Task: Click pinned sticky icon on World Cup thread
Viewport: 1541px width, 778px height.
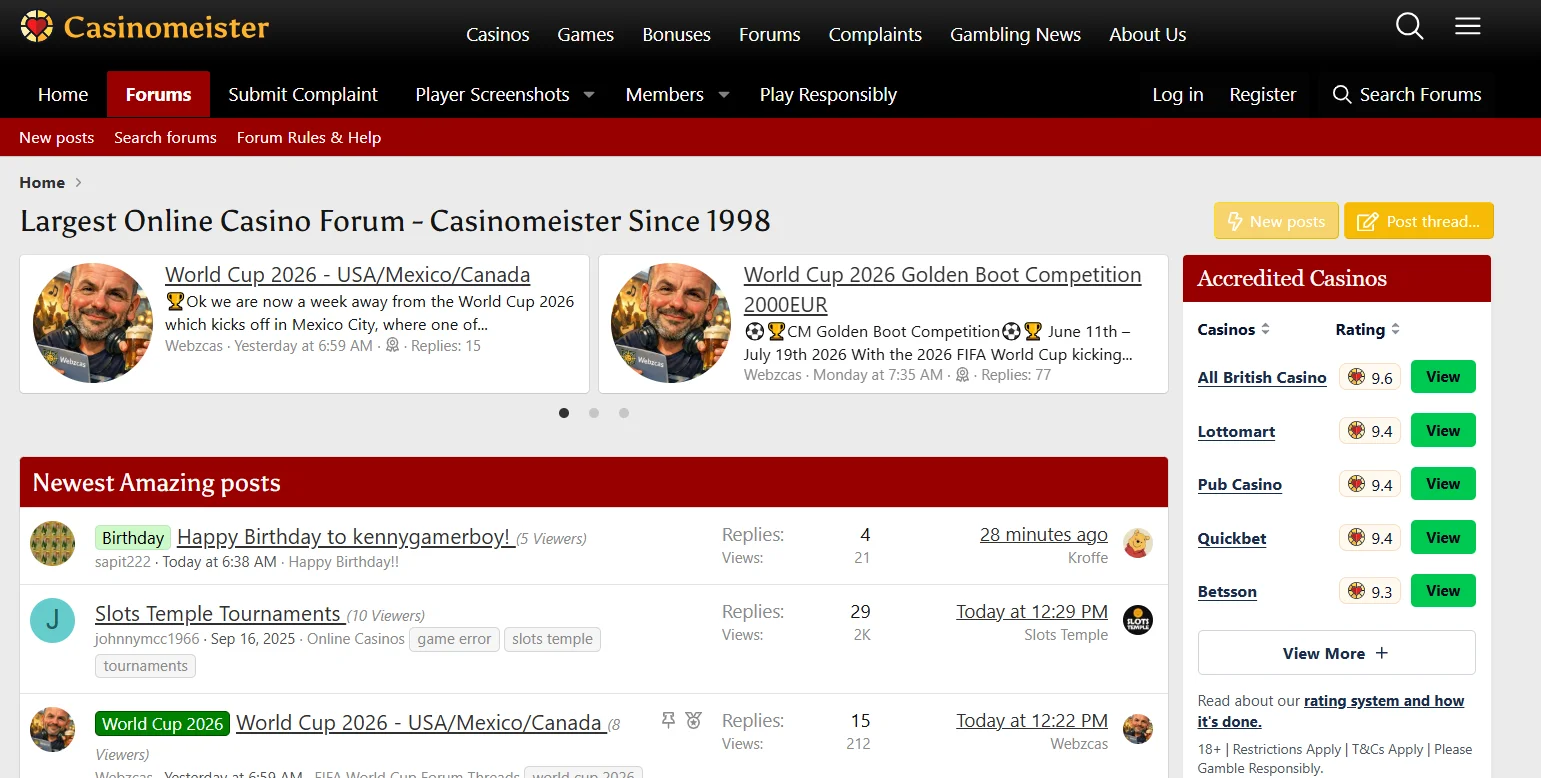Action: 669,720
